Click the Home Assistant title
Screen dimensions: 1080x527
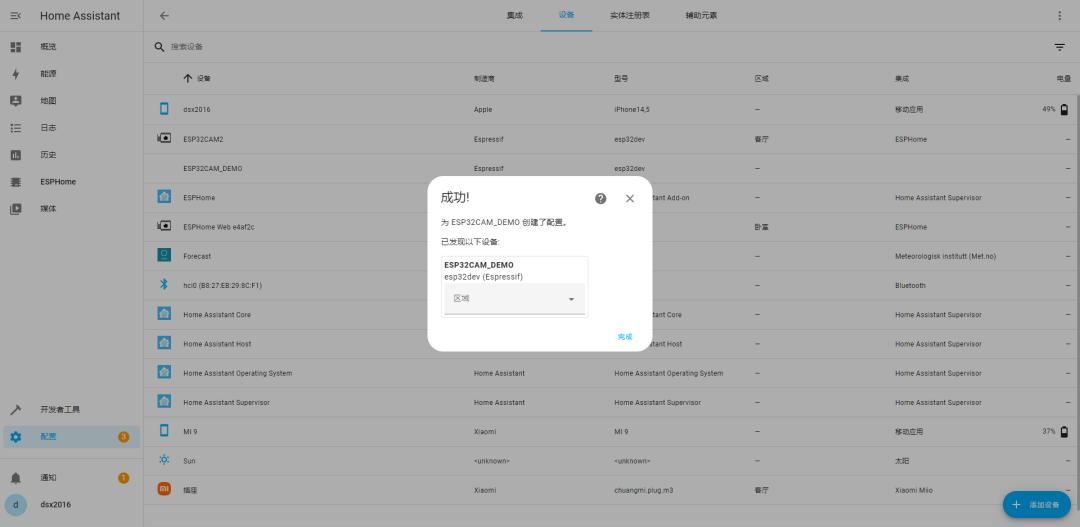[80, 16]
